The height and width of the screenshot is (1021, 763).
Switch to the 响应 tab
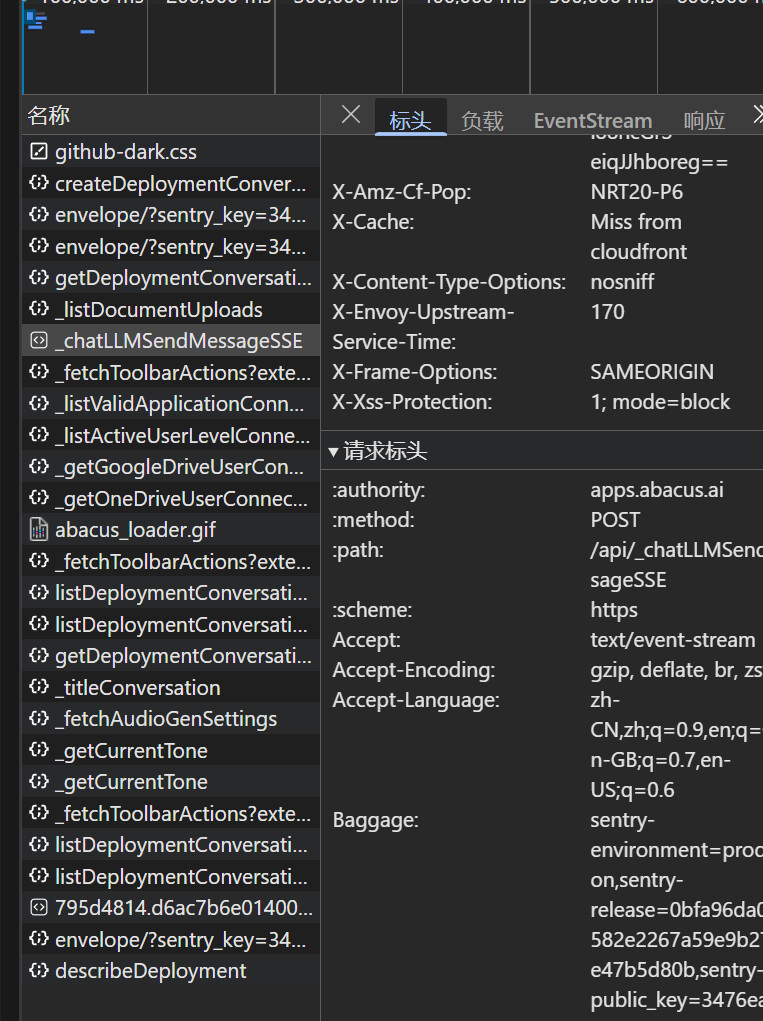point(704,121)
